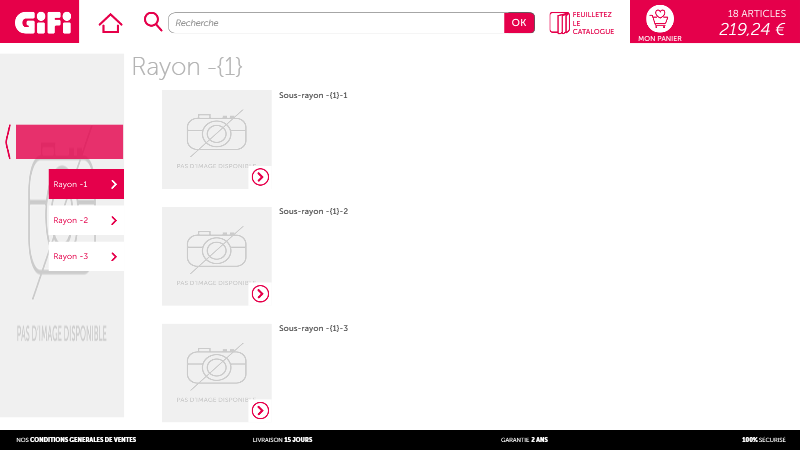The height and width of the screenshot is (450, 800).
Task: Open the Sous-rayon -{1}-1 thumbnail image
Action: click(216, 139)
